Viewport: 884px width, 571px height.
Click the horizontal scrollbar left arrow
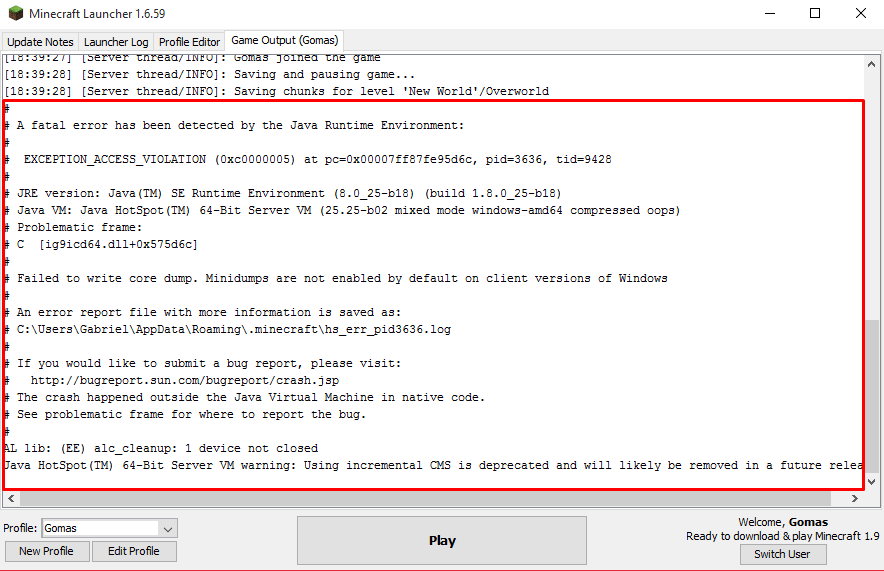click(11, 498)
